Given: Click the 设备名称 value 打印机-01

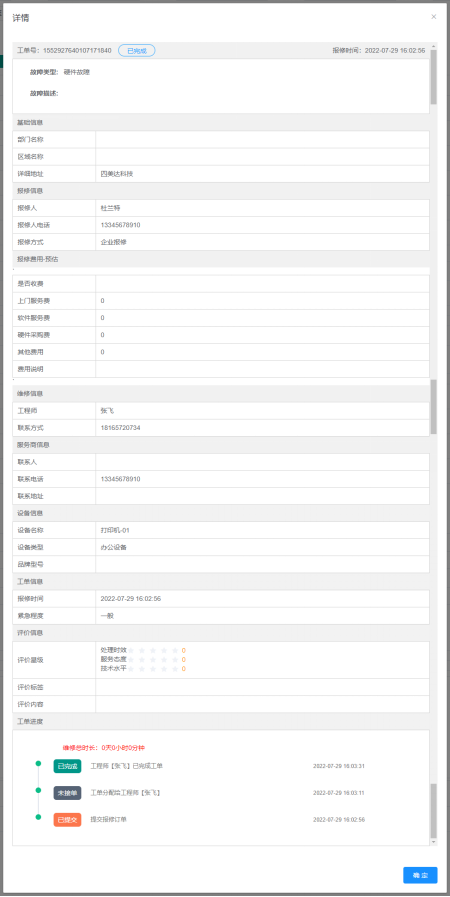Looking at the screenshot, I should click(x=116, y=530).
